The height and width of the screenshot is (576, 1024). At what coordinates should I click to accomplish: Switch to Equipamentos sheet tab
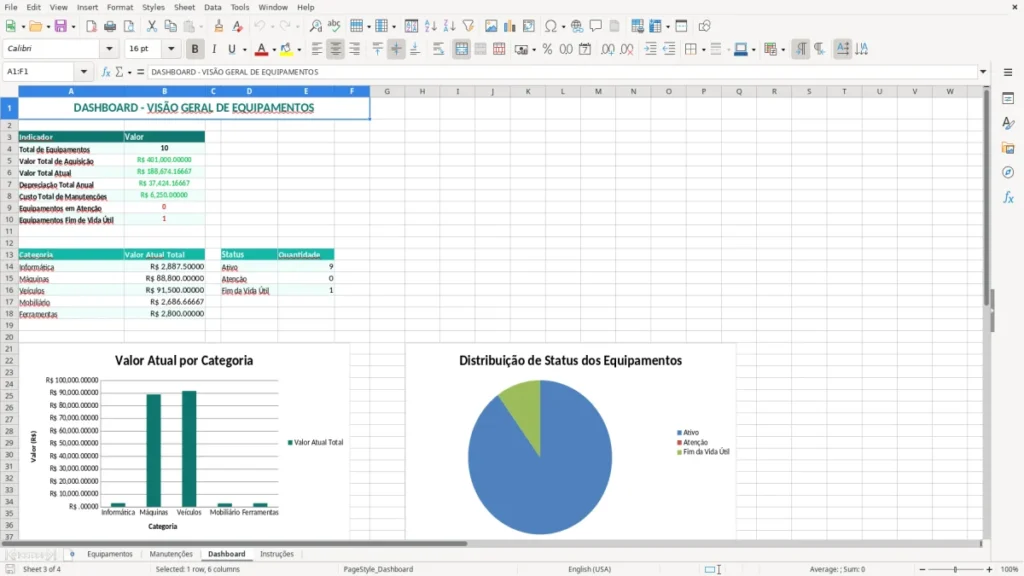click(x=110, y=554)
